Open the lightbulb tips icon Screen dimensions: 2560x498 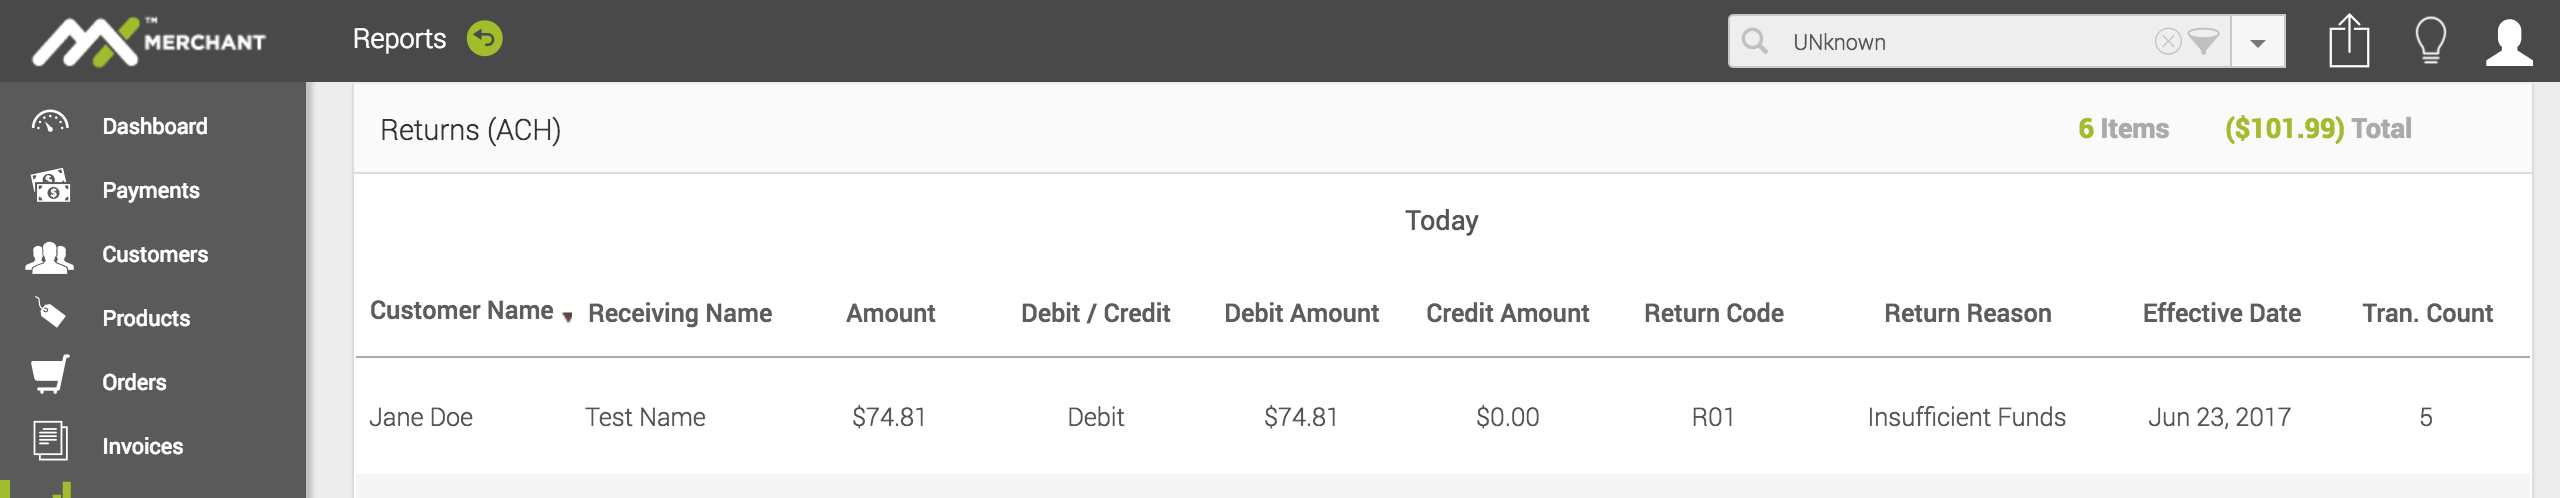(2430, 42)
